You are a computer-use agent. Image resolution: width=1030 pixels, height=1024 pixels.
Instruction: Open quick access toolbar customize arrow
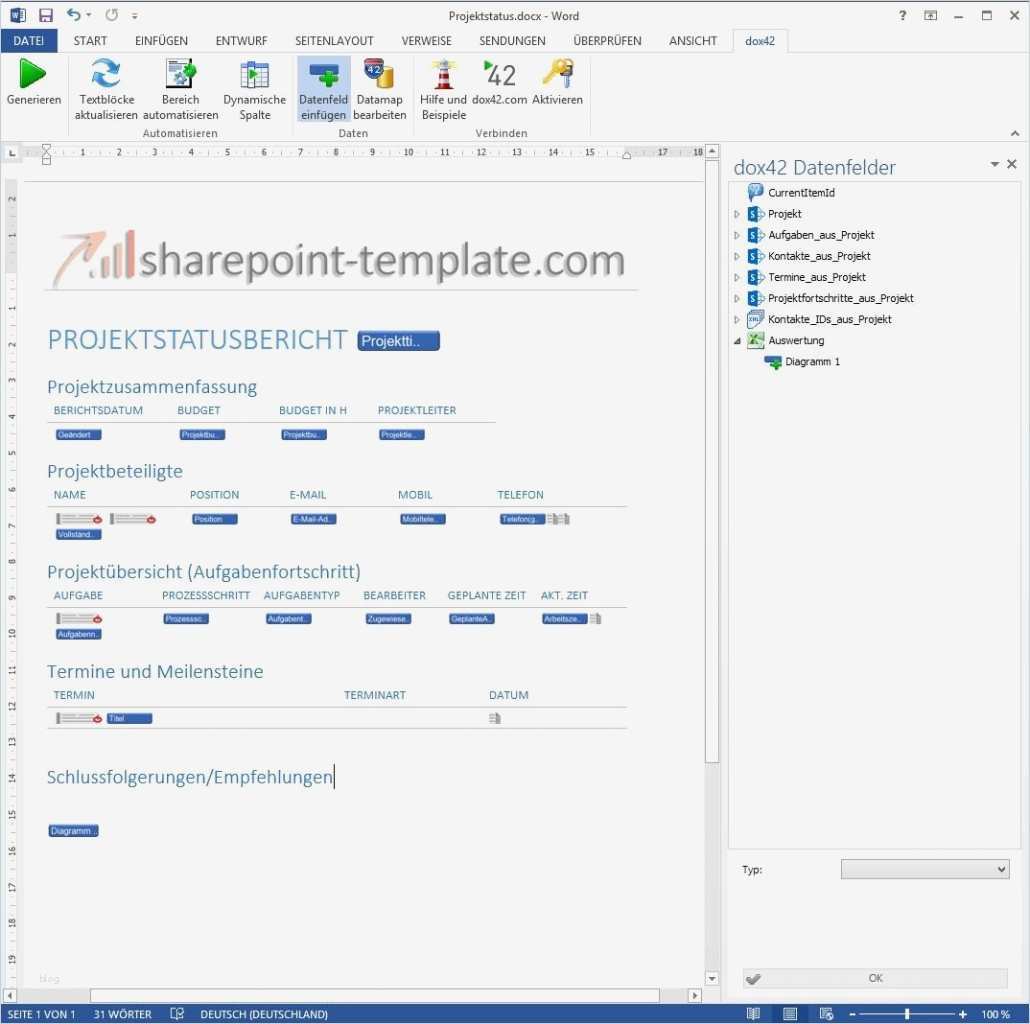(x=134, y=15)
